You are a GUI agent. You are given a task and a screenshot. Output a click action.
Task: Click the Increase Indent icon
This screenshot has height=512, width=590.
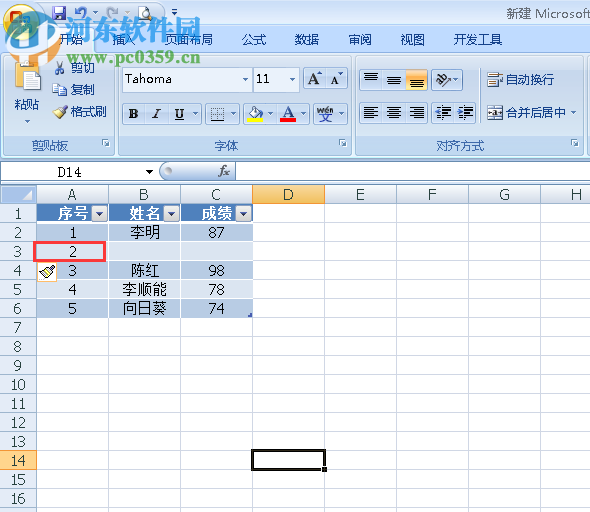[x=465, y=113]
